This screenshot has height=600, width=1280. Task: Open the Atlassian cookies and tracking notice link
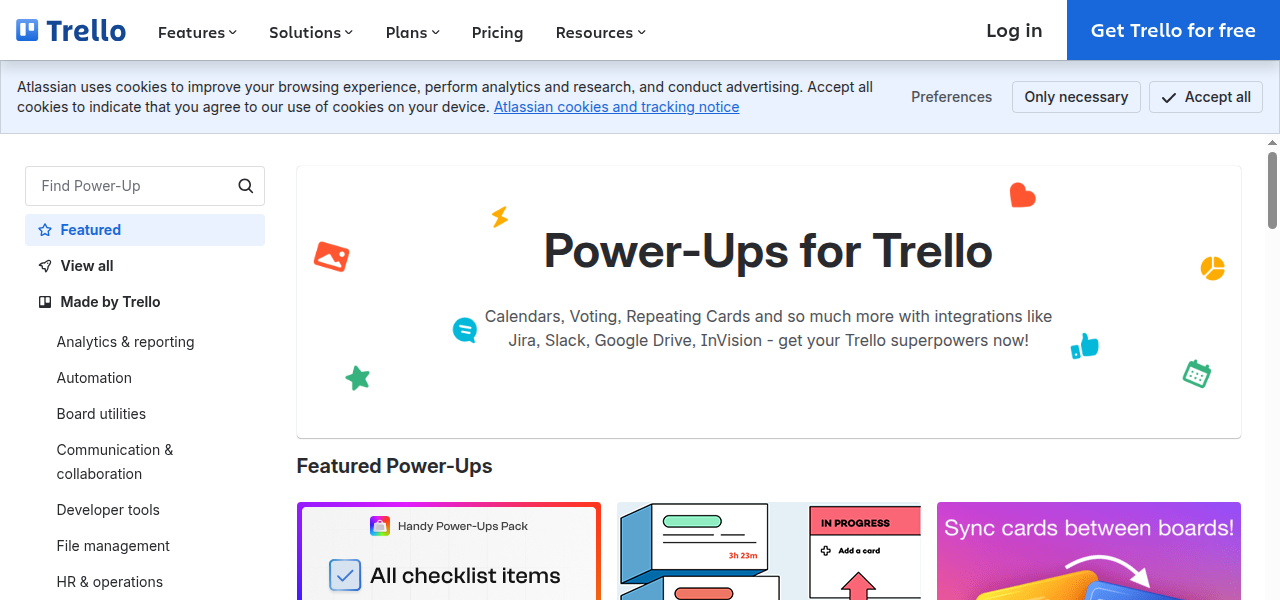click(x=616, y=107)
